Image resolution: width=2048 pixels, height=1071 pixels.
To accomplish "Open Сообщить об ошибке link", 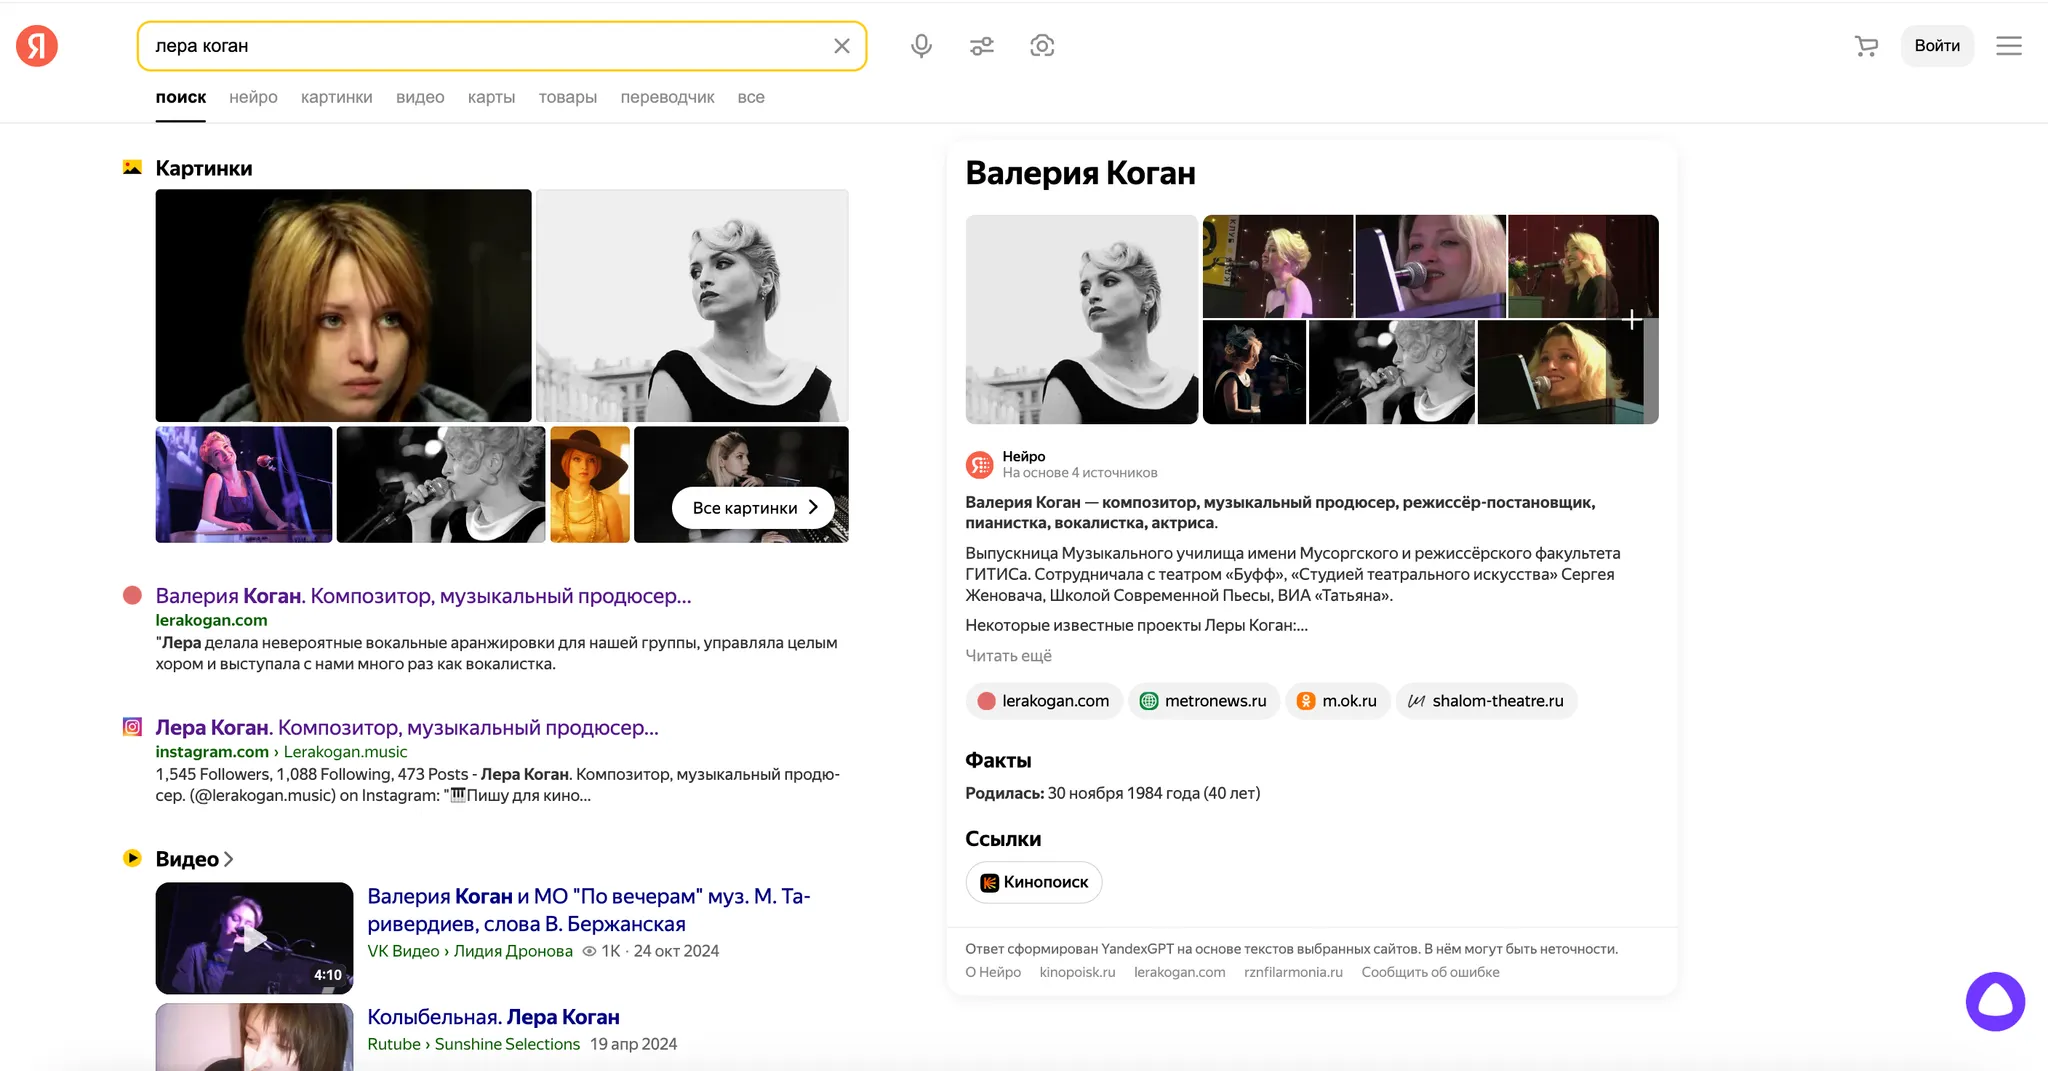I will click(1429, 972).
